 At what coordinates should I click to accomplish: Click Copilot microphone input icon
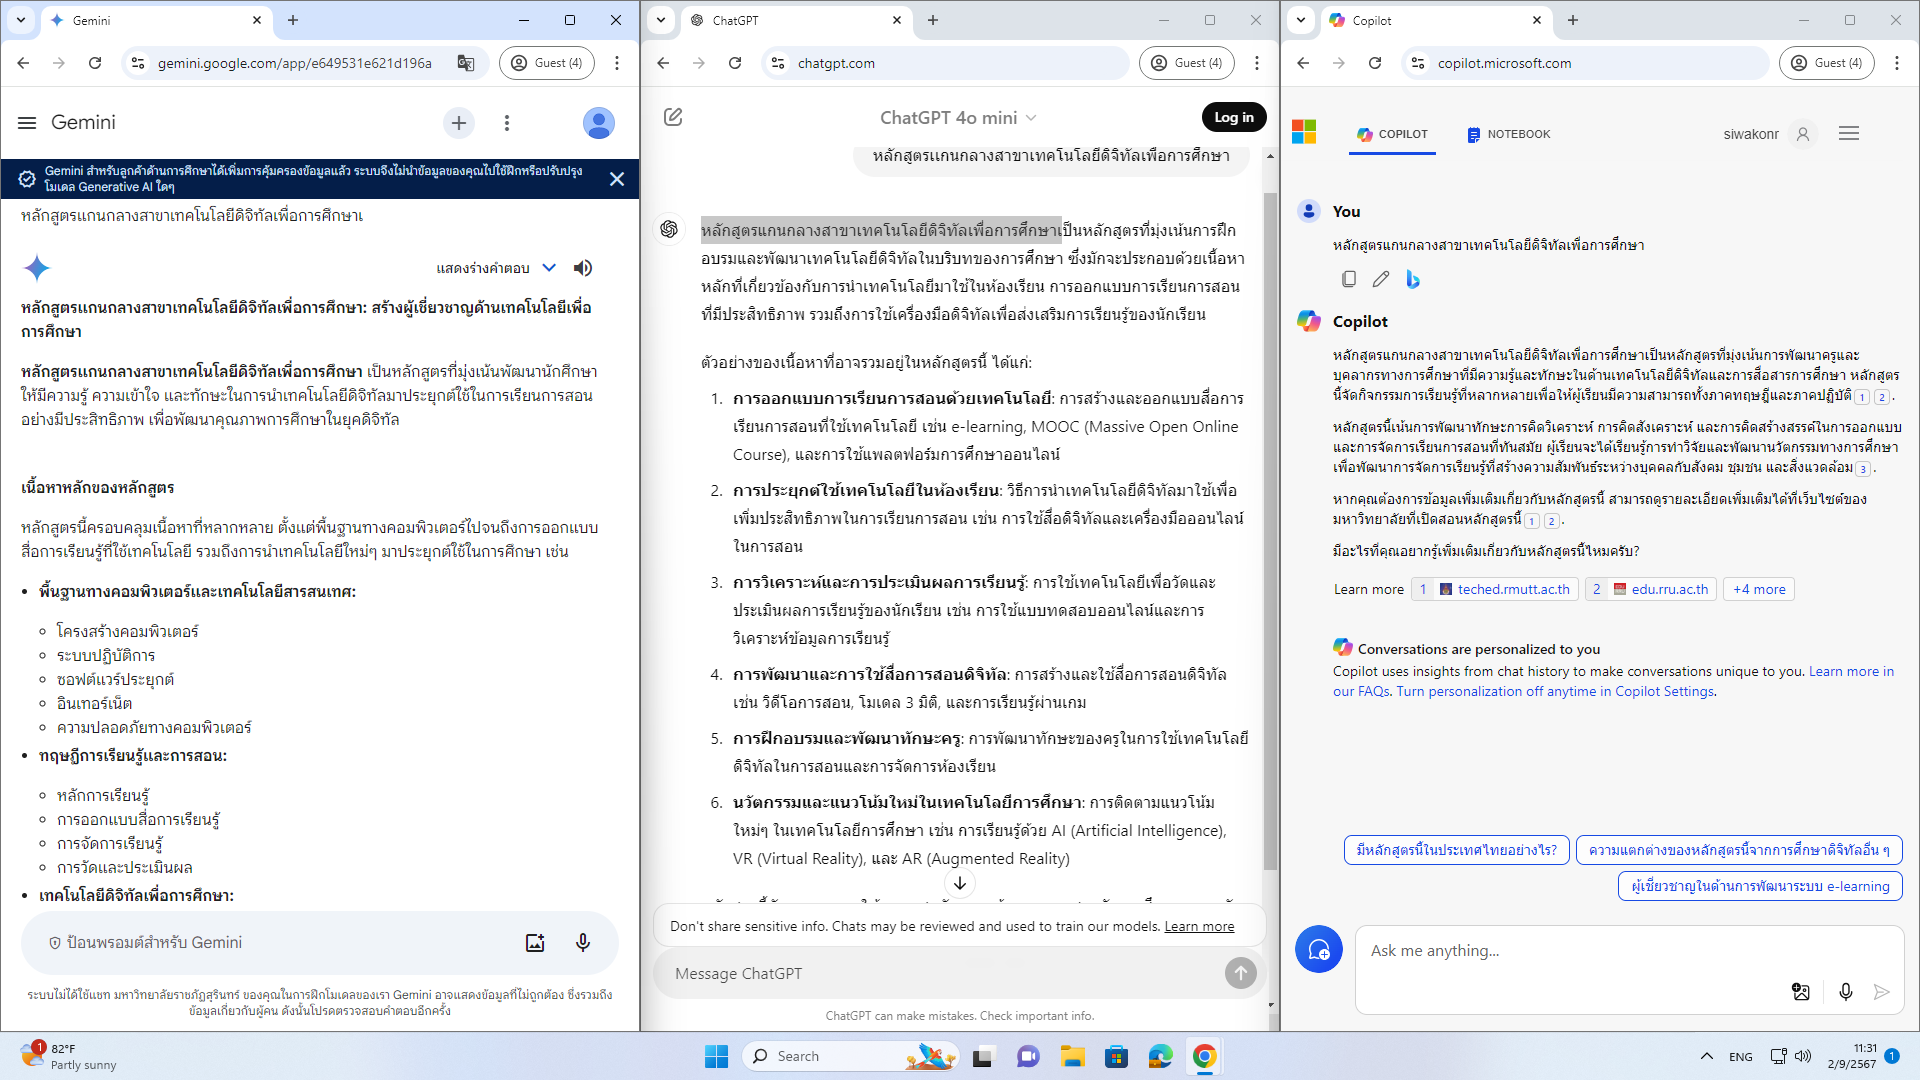pos(1845,991)
